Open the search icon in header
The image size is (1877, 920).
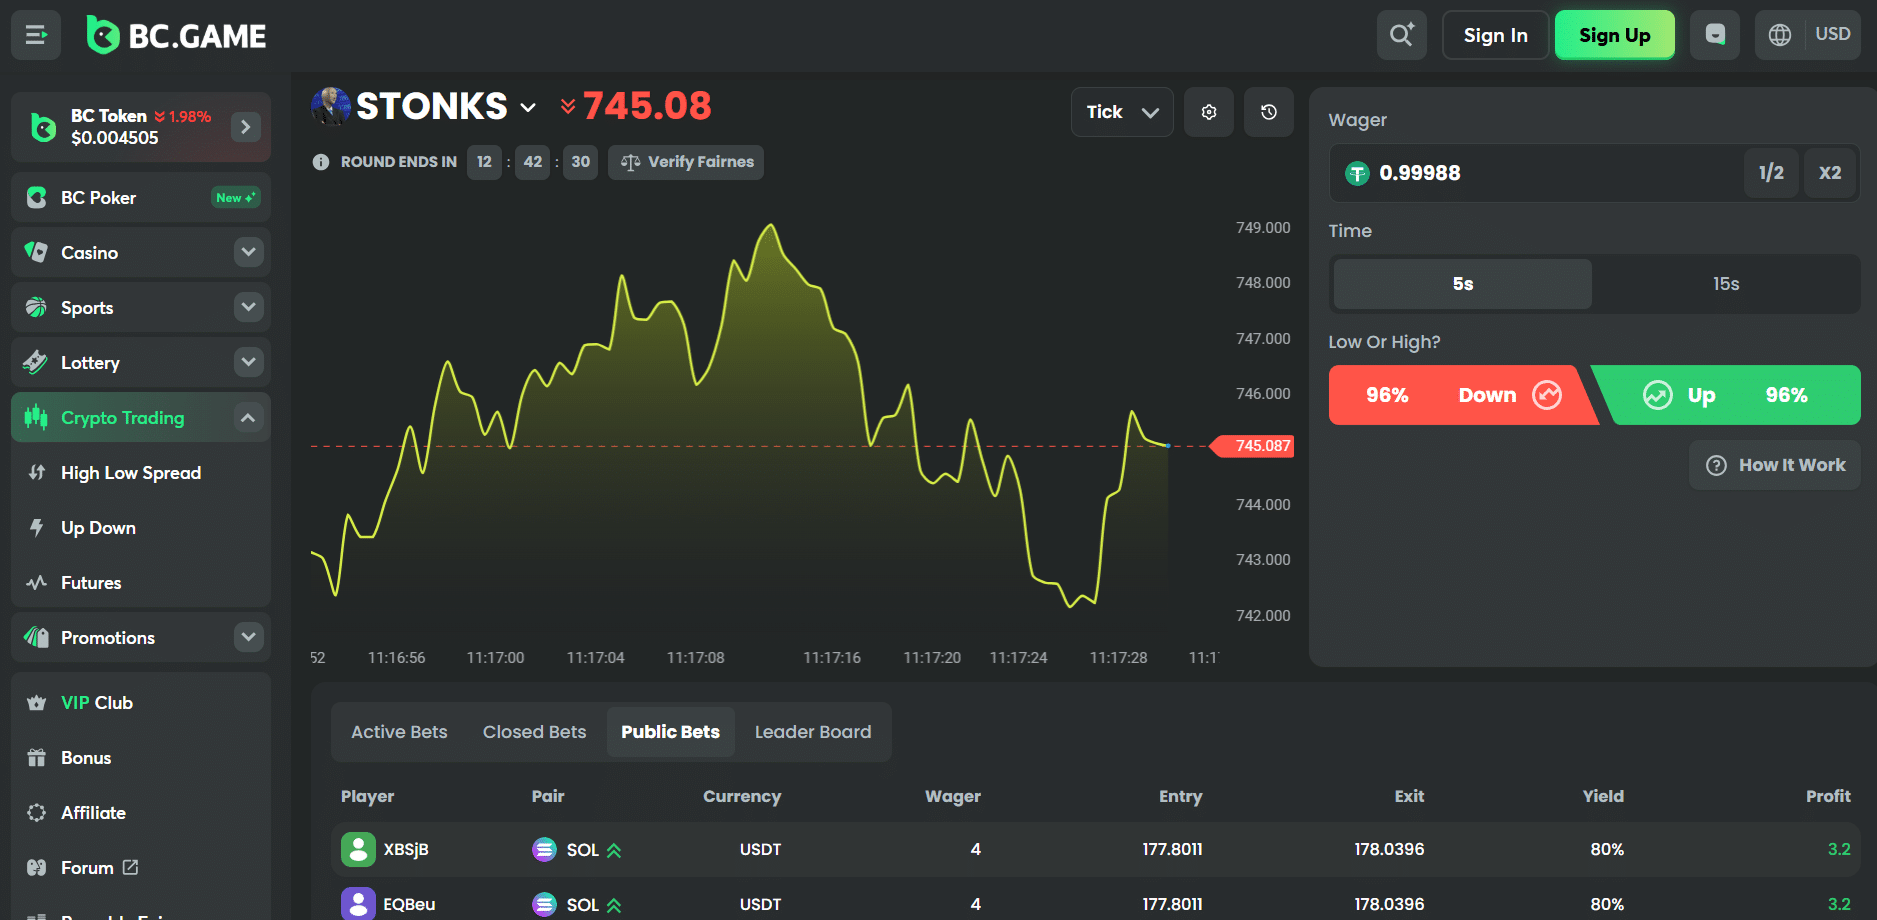point(1402,35)
